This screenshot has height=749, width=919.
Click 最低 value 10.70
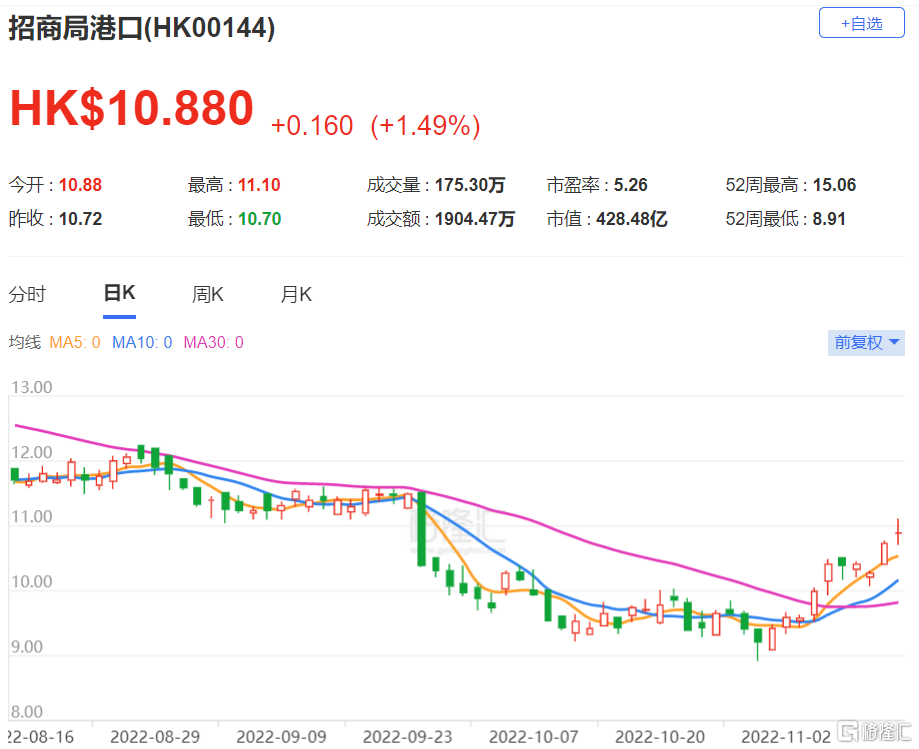(259, 219)
